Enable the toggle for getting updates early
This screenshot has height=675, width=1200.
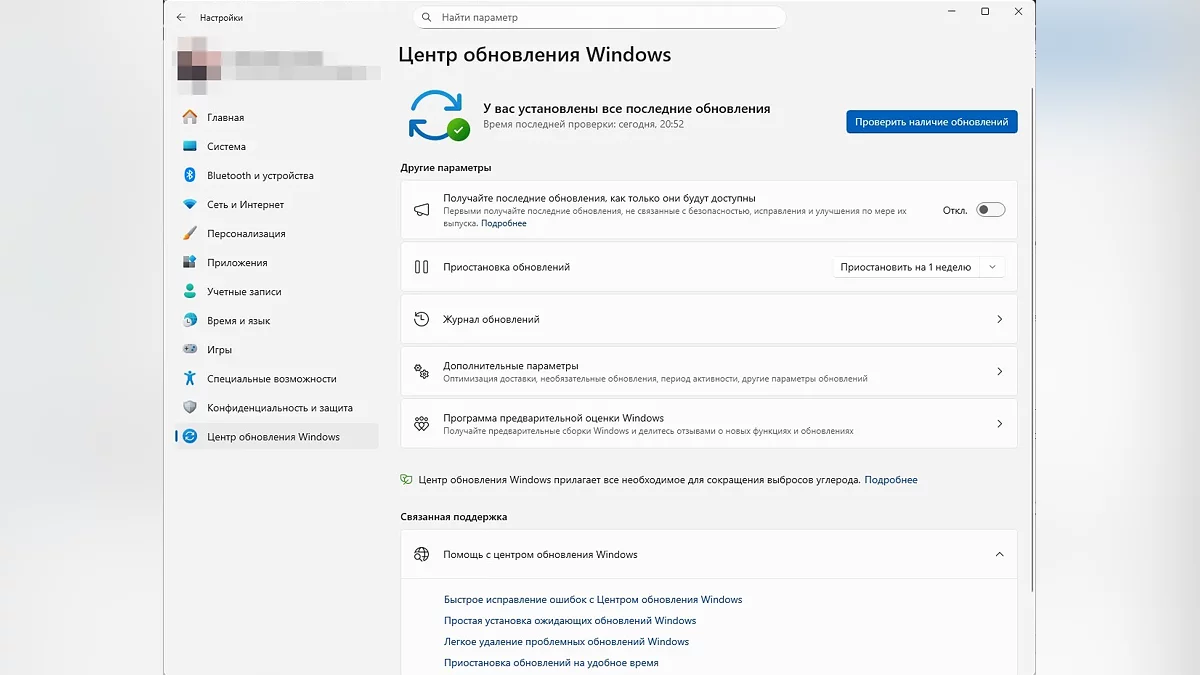[991, 210]
